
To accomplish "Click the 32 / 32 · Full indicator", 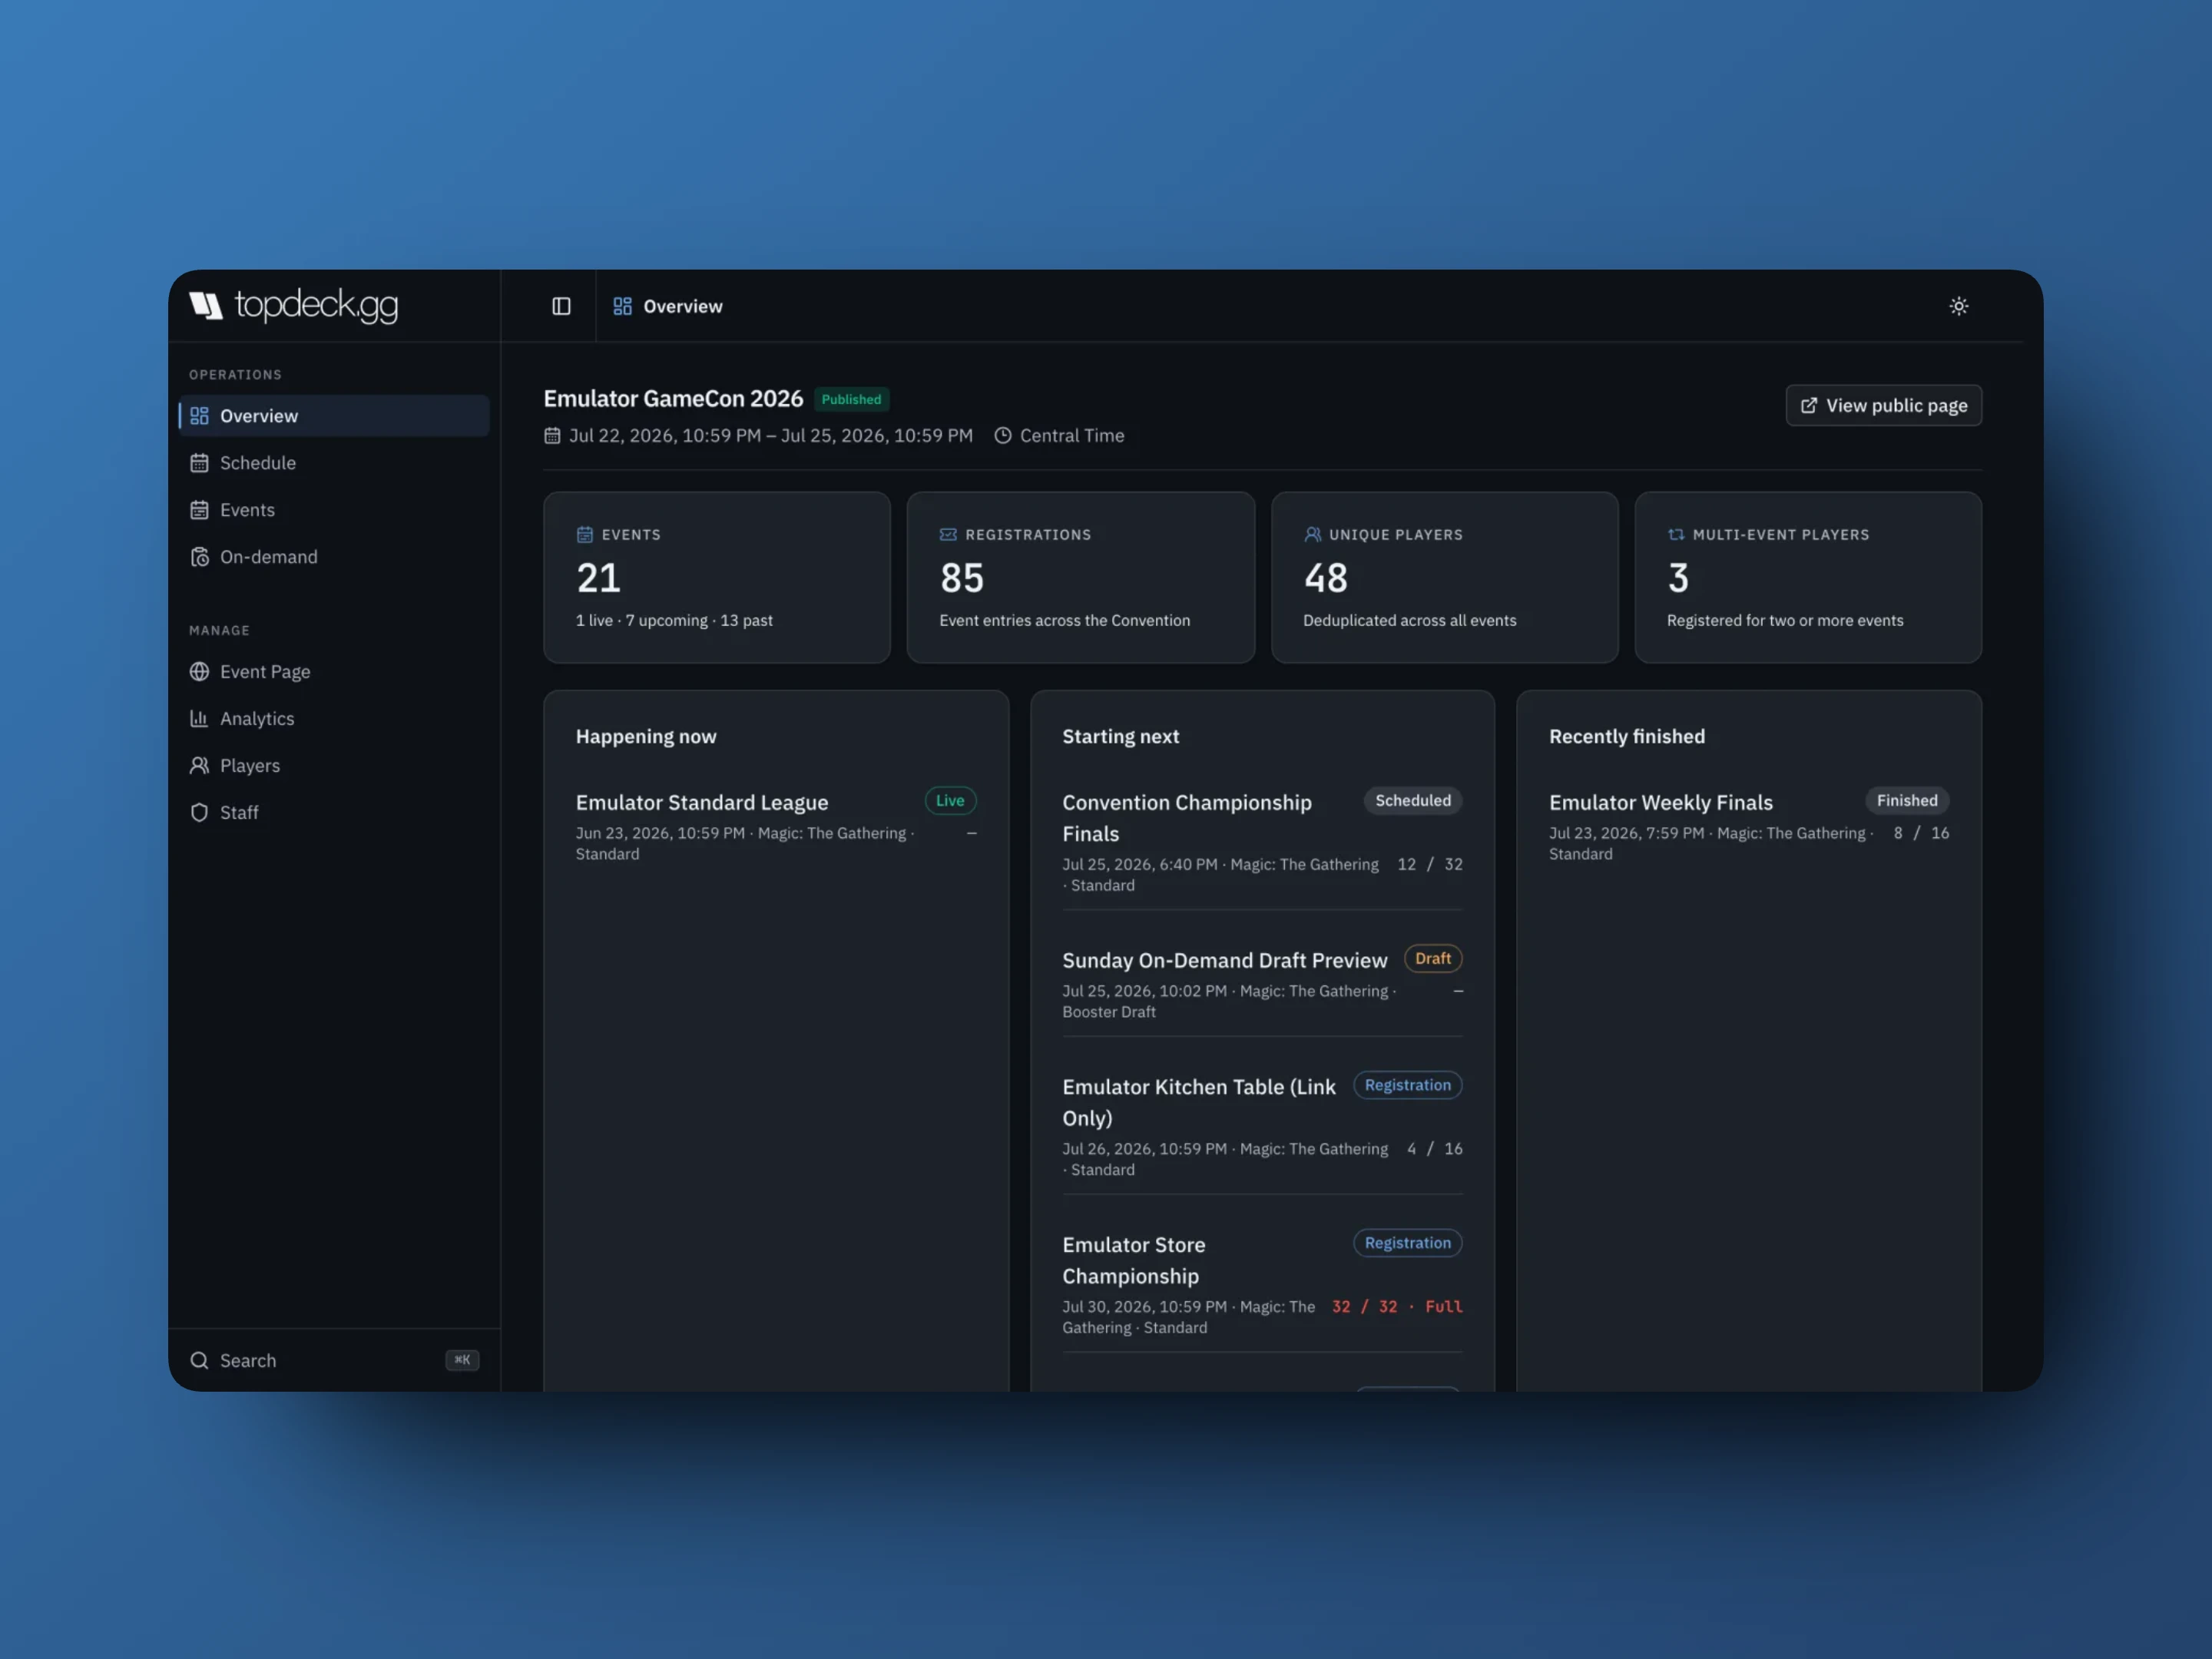I will [x=1397, y=1307].
